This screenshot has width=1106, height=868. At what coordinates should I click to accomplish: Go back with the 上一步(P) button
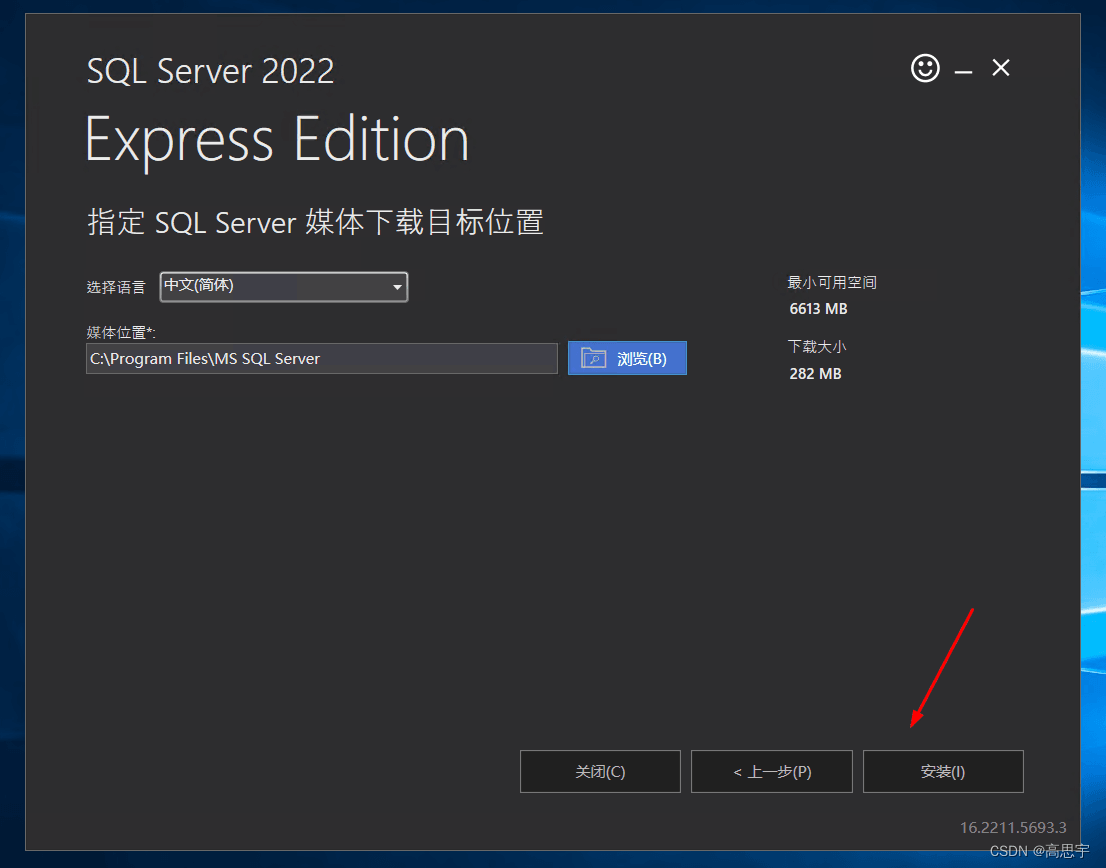click(772, 771)
